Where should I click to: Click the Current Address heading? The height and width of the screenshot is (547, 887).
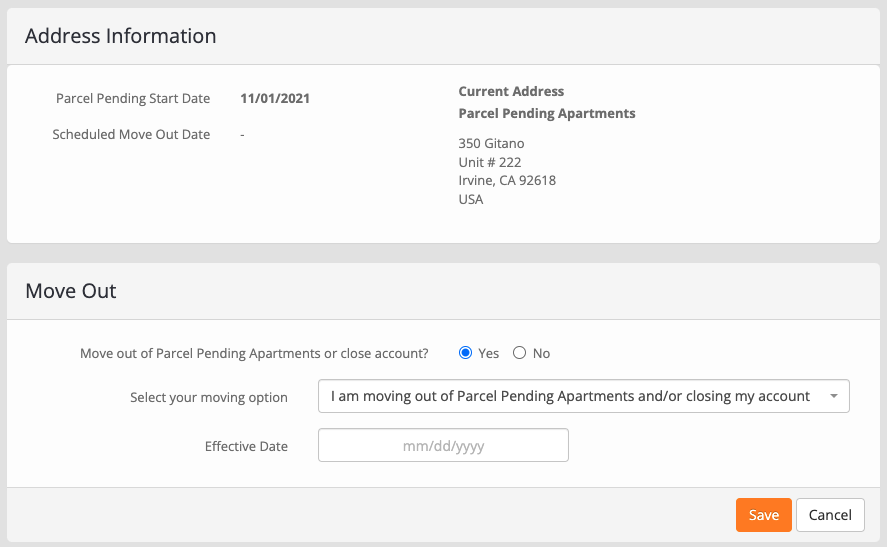(x=511, y=91)
